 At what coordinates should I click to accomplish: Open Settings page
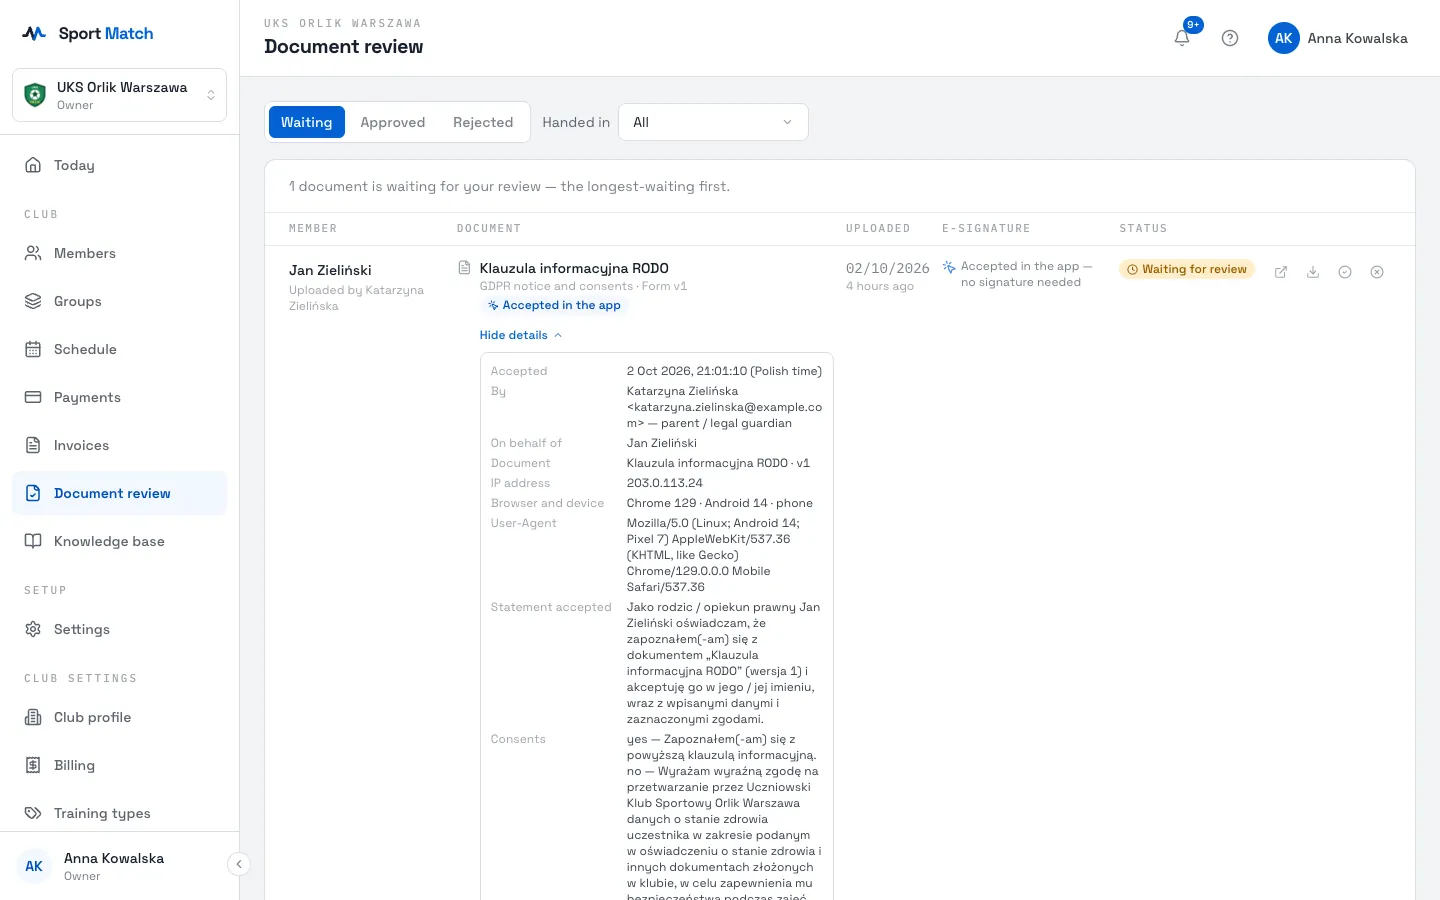[120, 629]
